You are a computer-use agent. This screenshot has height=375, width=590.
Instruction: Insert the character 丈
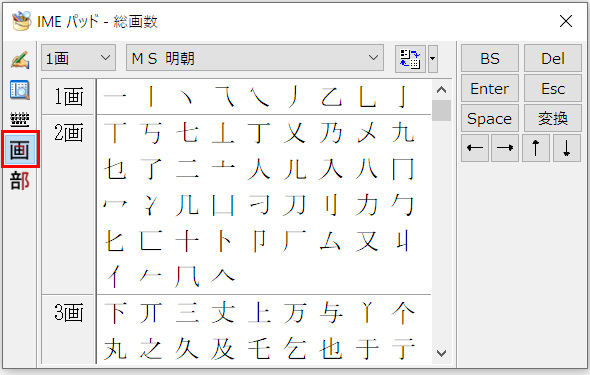pos(223,313)
